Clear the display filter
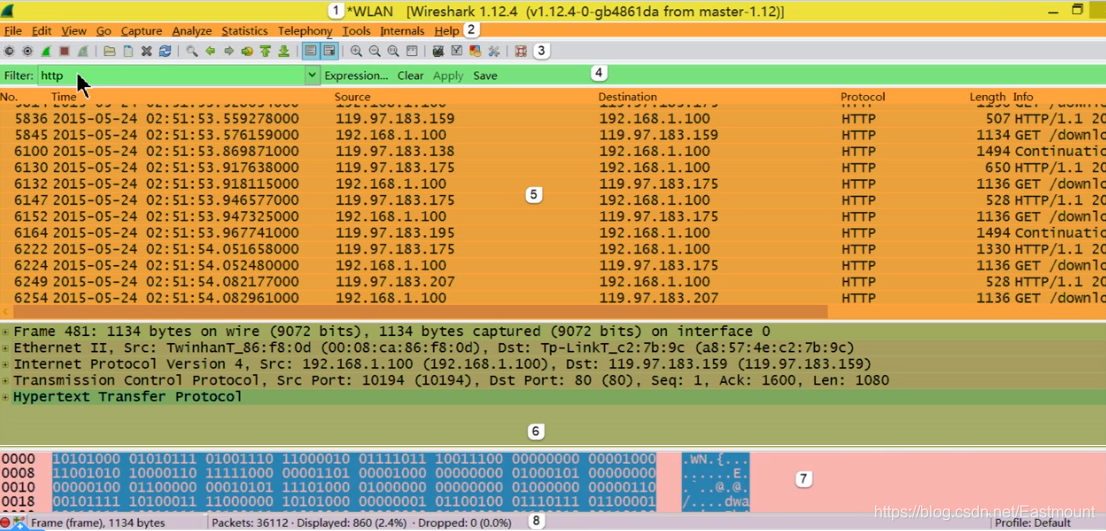The image size is (1106, 531). tap(411, 75)
